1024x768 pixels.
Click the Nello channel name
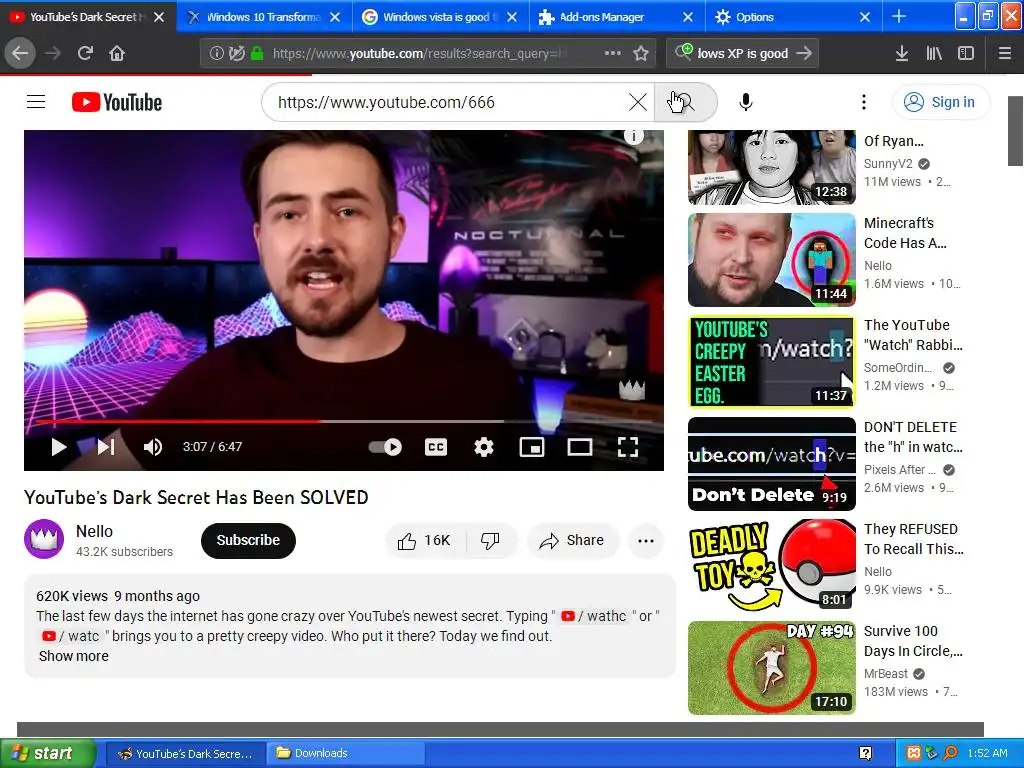(x=94, y=532)
